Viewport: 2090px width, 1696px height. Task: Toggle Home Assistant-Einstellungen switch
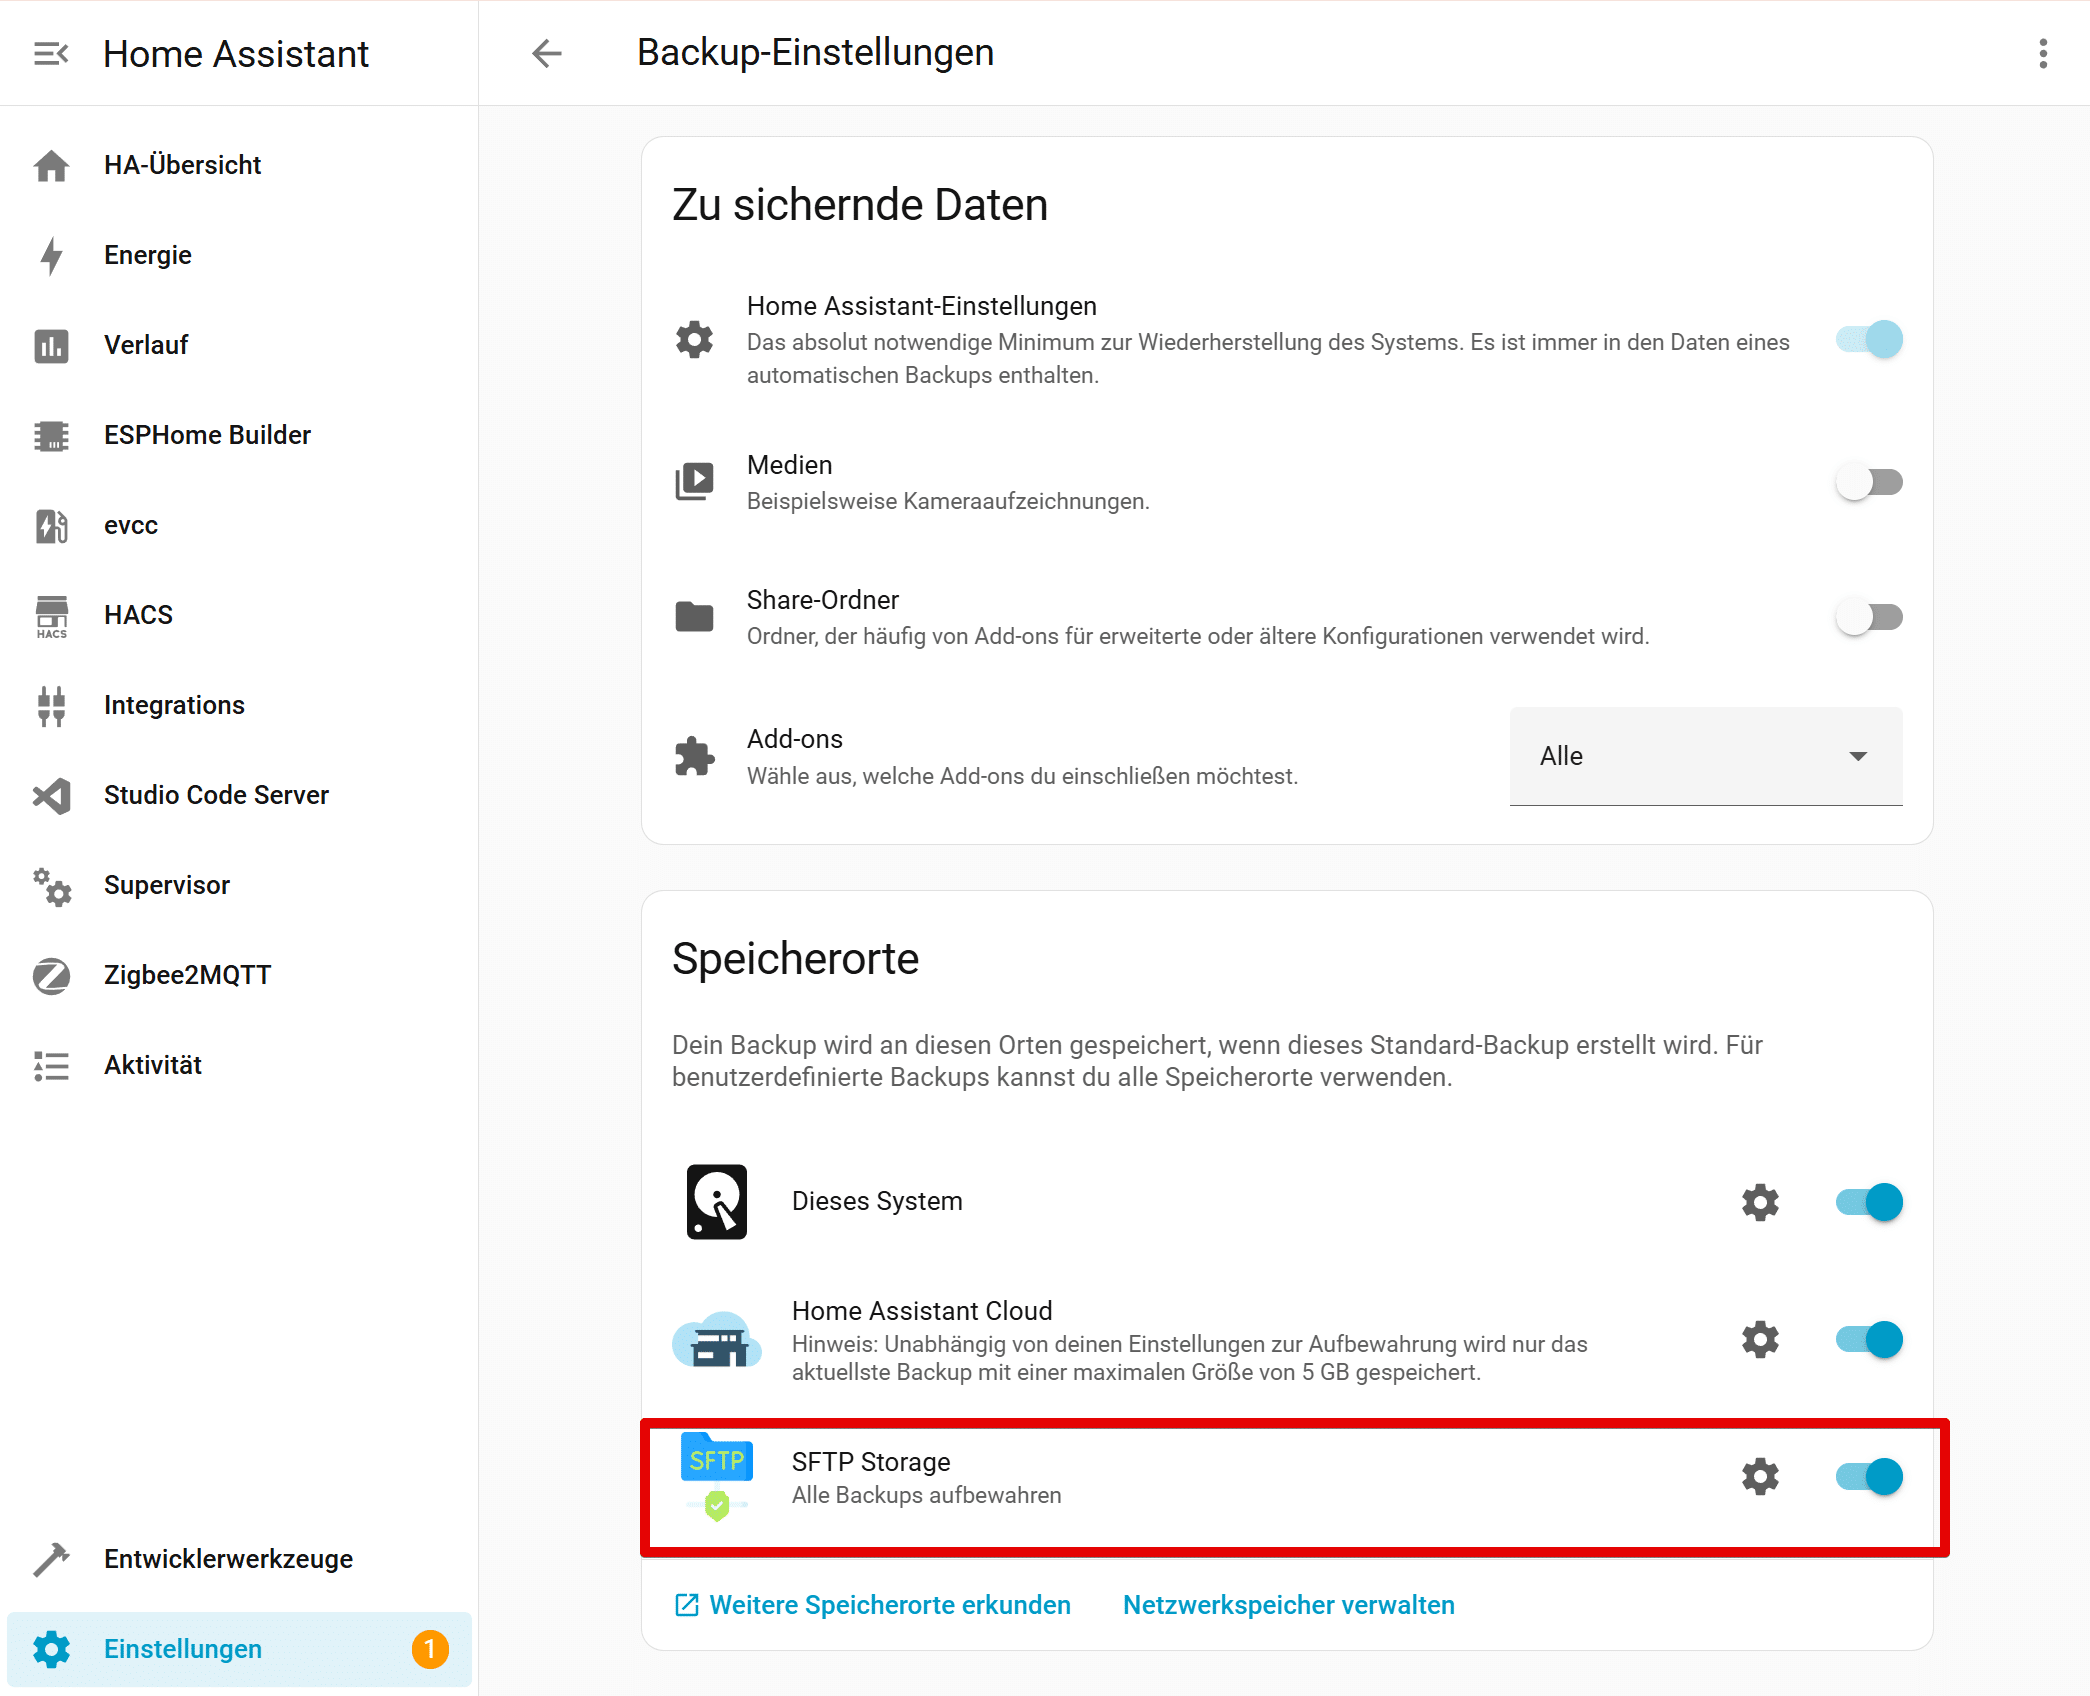click(x=1868, y=339)
